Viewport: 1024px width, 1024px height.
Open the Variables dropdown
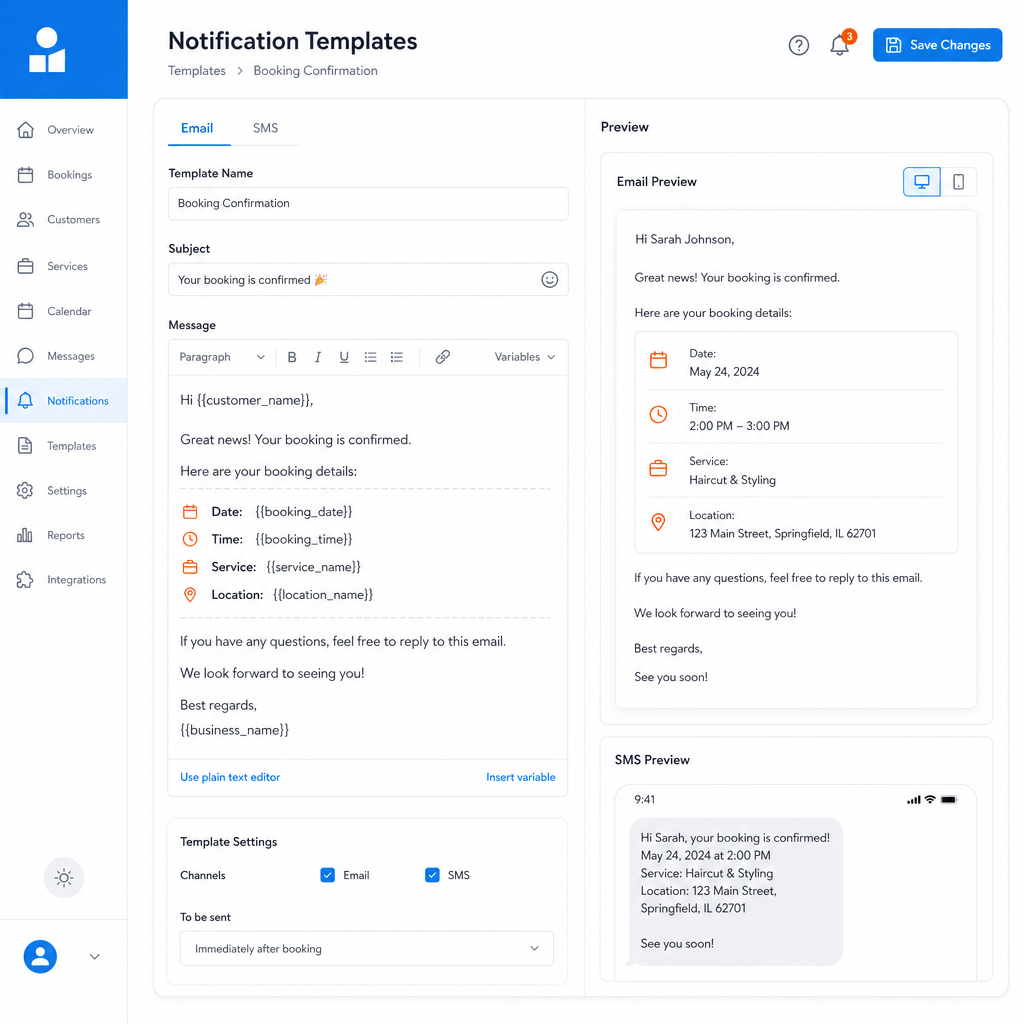tap(525, 357)
